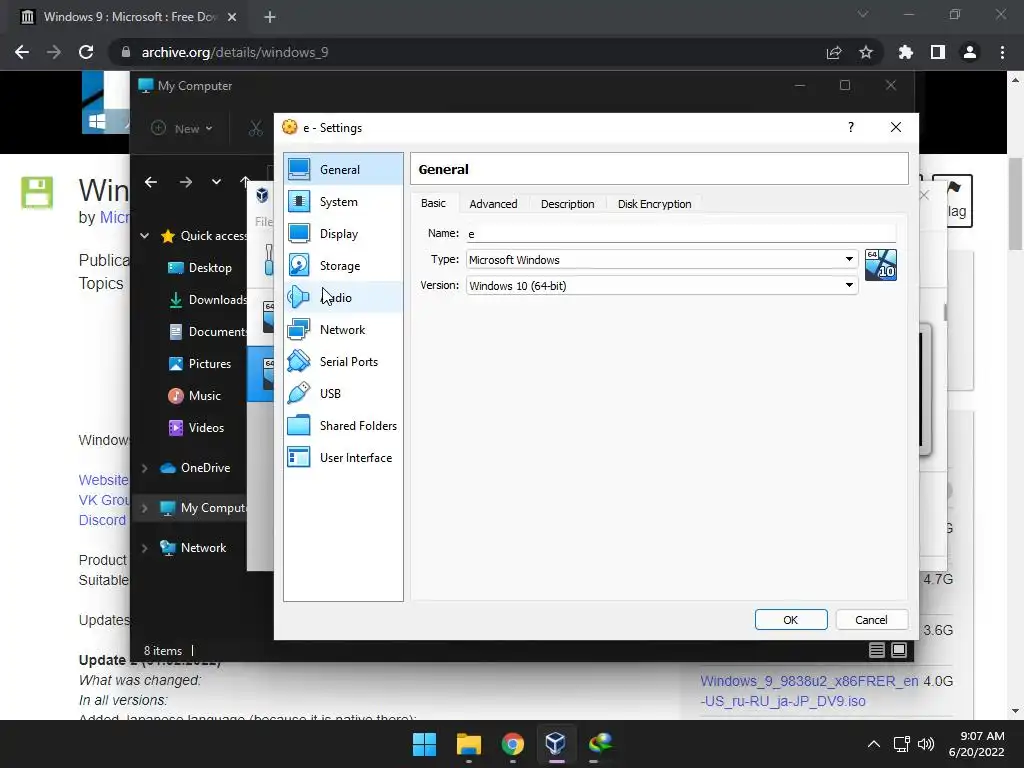Open the Audio settings category
Viewport: 1024px width, 768px height.
tap(343, 298)
